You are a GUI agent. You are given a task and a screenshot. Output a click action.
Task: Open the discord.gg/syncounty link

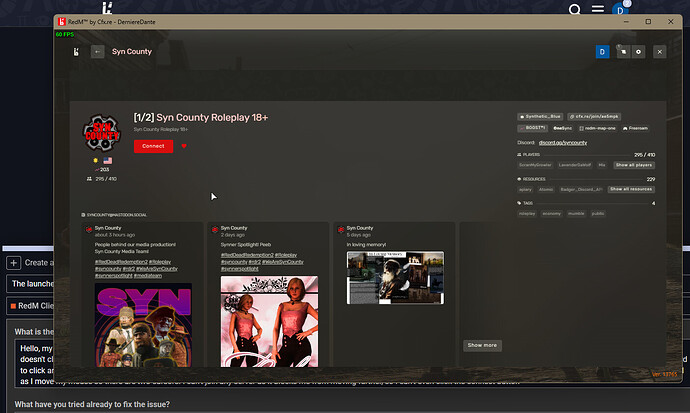[x=563, y=143]
